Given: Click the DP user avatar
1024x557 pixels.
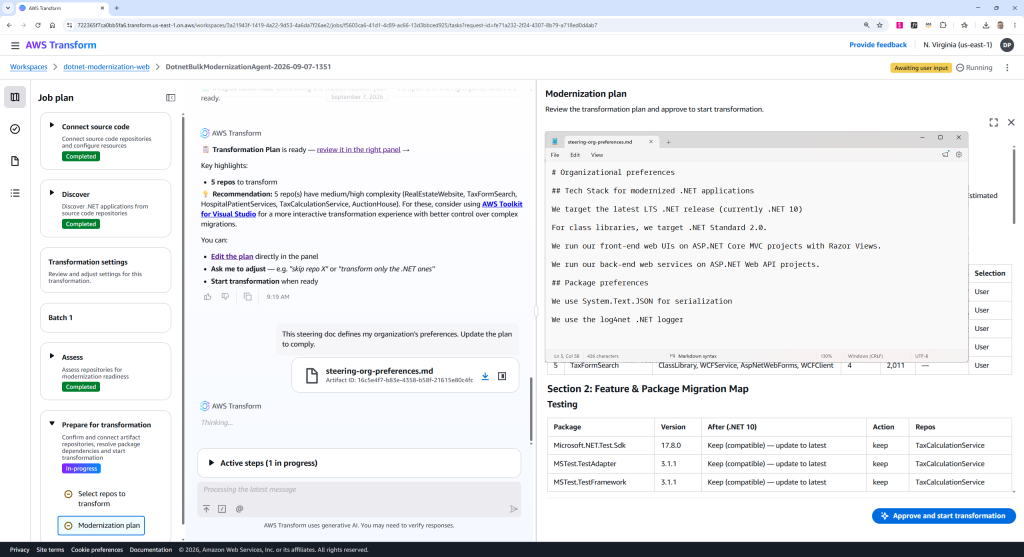Looking at the screenshot, I should pos(1007,45).
